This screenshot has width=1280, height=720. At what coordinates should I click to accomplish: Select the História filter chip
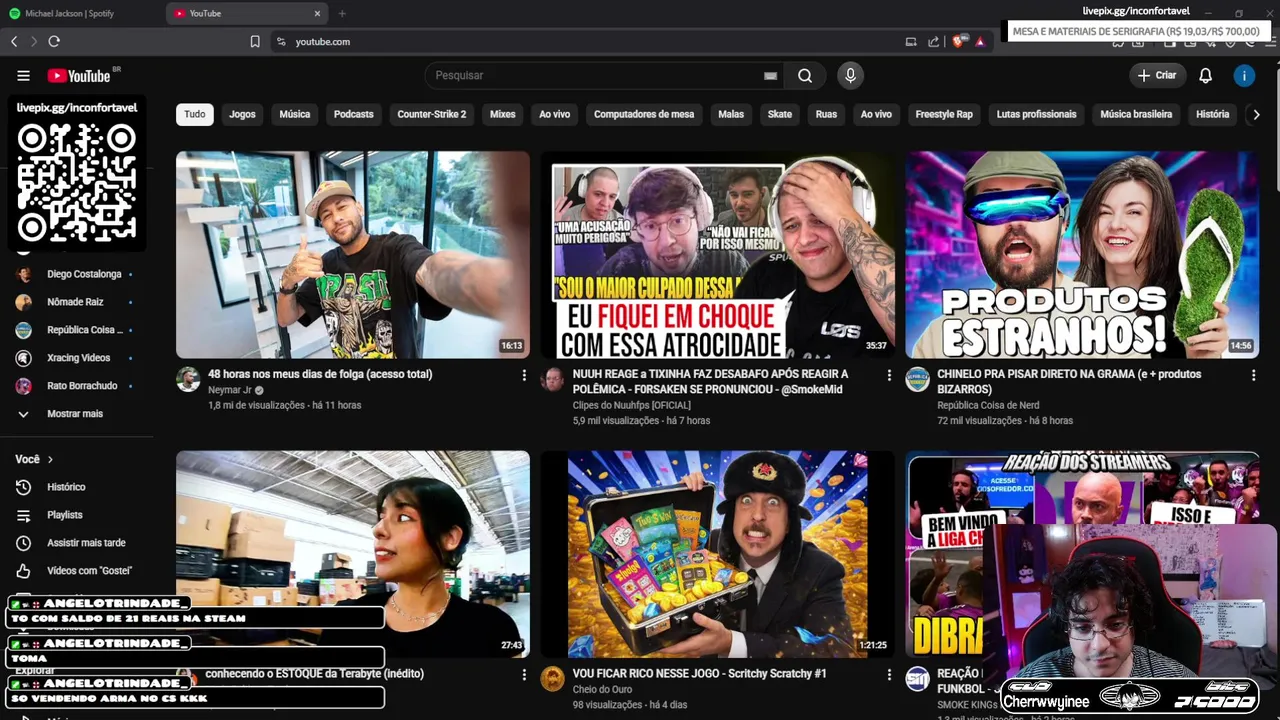[1212, 114]
